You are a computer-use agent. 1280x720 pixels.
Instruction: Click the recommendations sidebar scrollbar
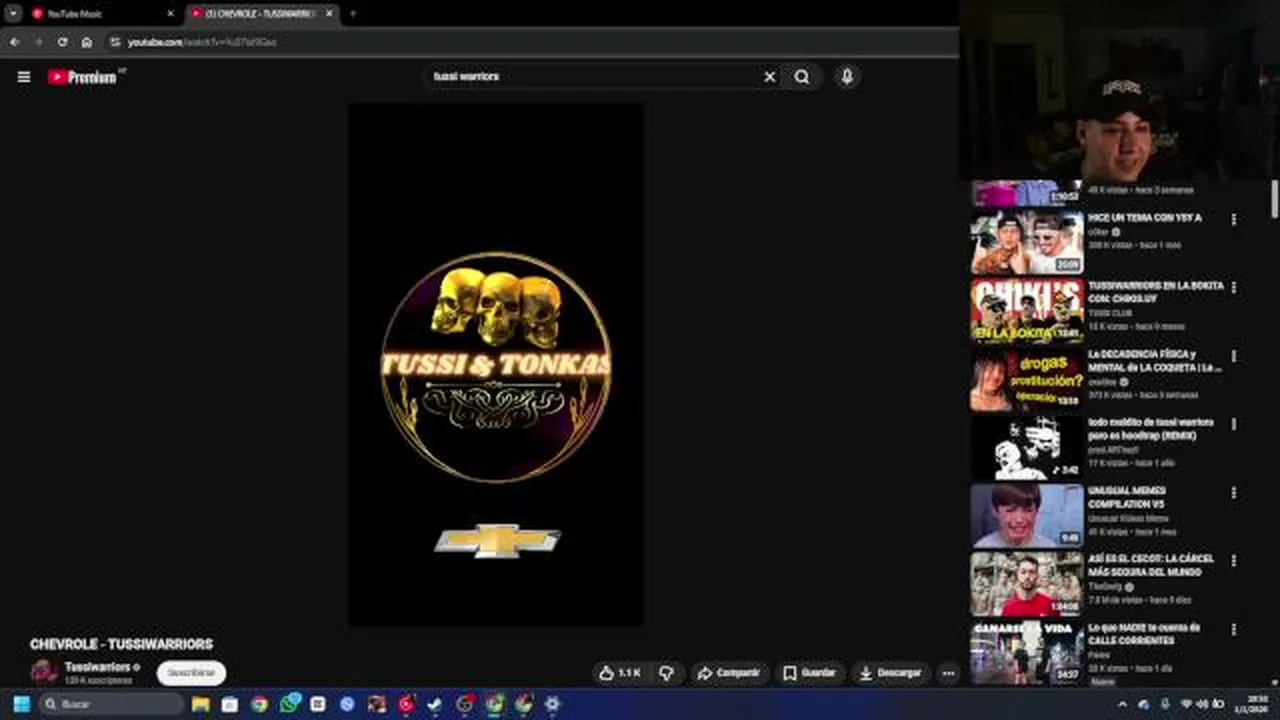(1274, 198)
